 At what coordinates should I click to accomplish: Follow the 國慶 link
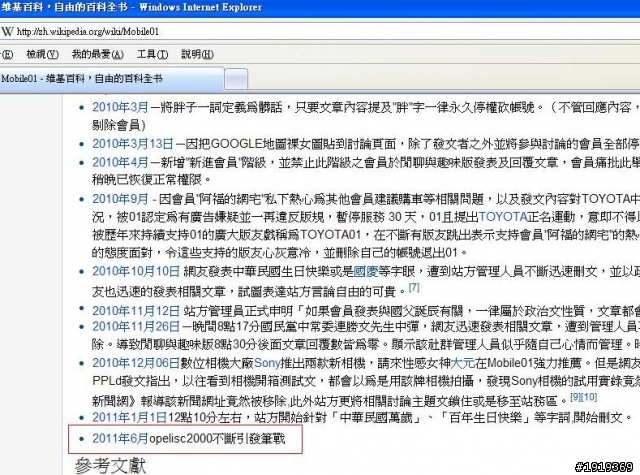pyautogui.click(x=366, y=271)
